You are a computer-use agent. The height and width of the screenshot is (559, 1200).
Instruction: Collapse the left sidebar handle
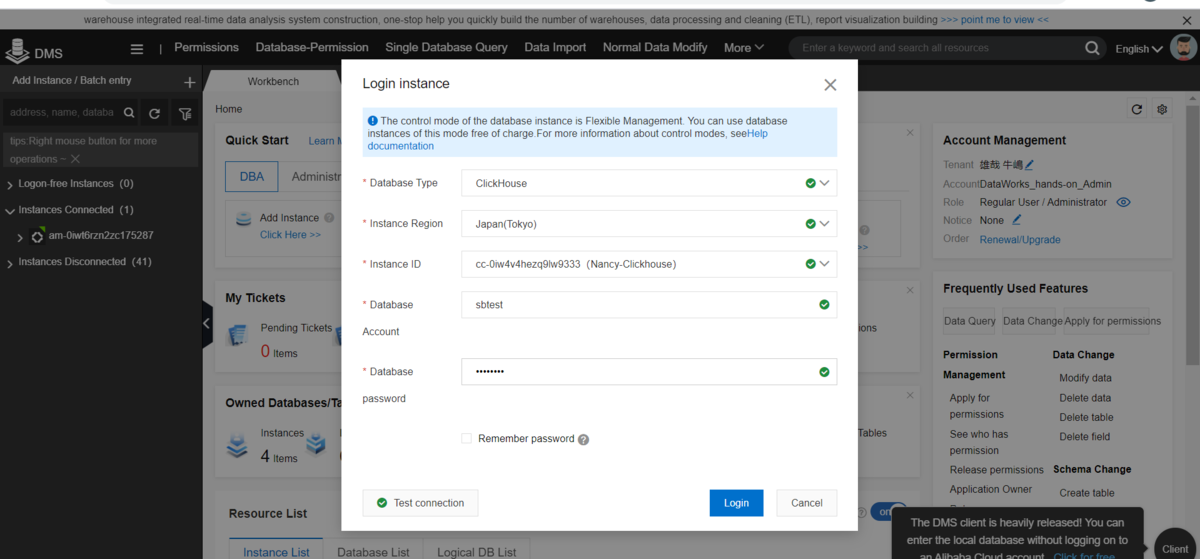tap(207, 323)
